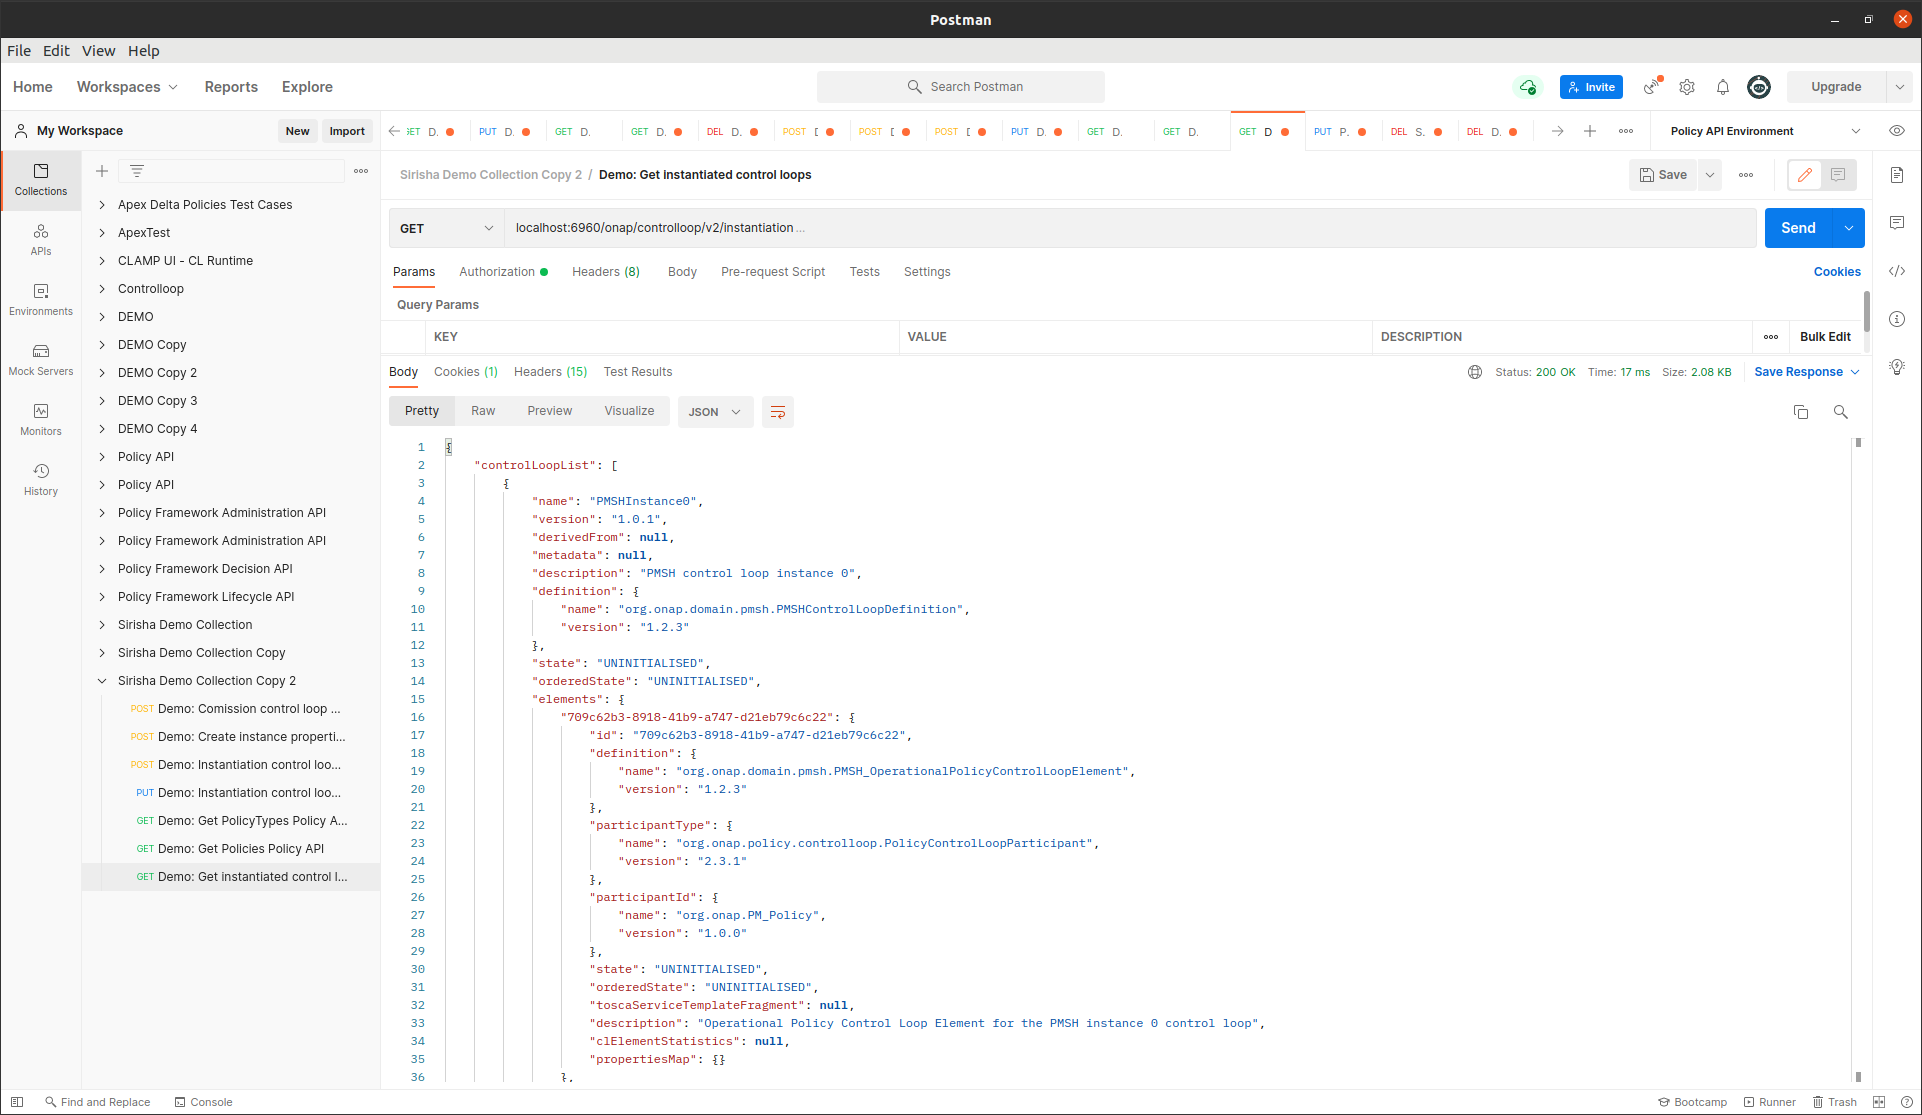Viewport: 1922px width, 1115px height.
Task: Open the Send button arrow dropdown
Action: point(1849,228)
